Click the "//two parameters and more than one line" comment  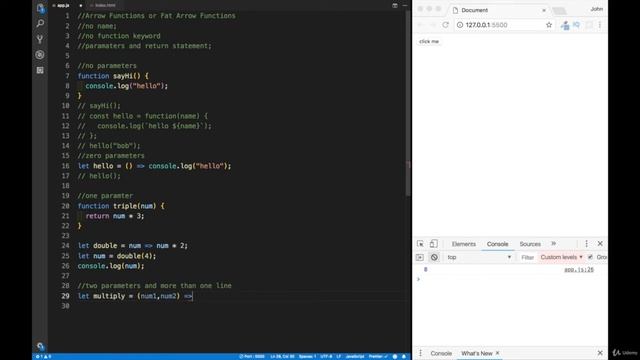coord(154,286)
